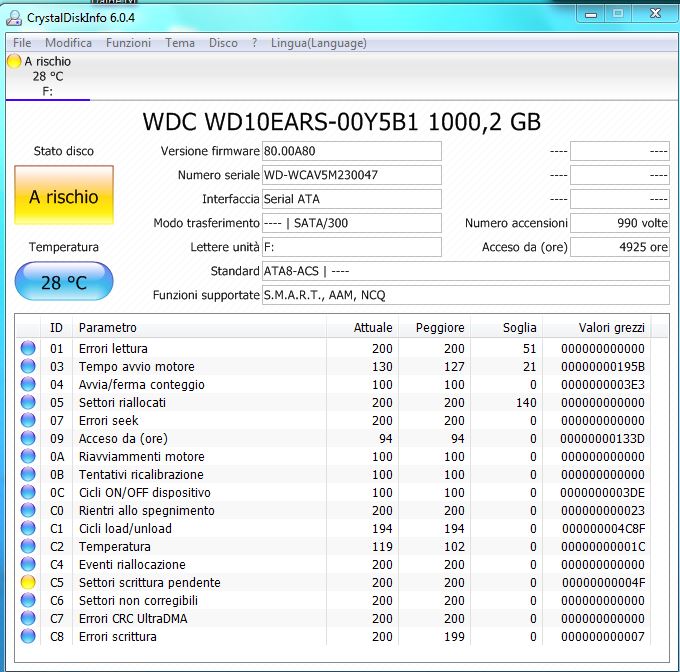680x672 pixels.
Task: Select the Settori scrittura pendente parameter name
Action: (x=150, y=582)
